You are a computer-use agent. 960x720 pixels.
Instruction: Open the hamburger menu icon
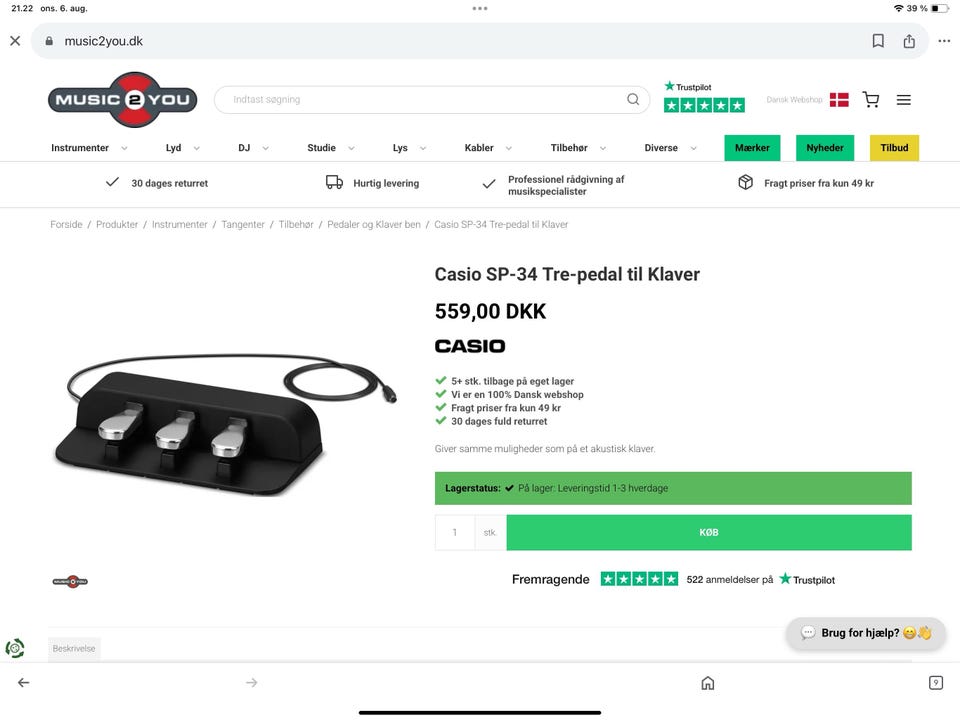tap(904, 100)
